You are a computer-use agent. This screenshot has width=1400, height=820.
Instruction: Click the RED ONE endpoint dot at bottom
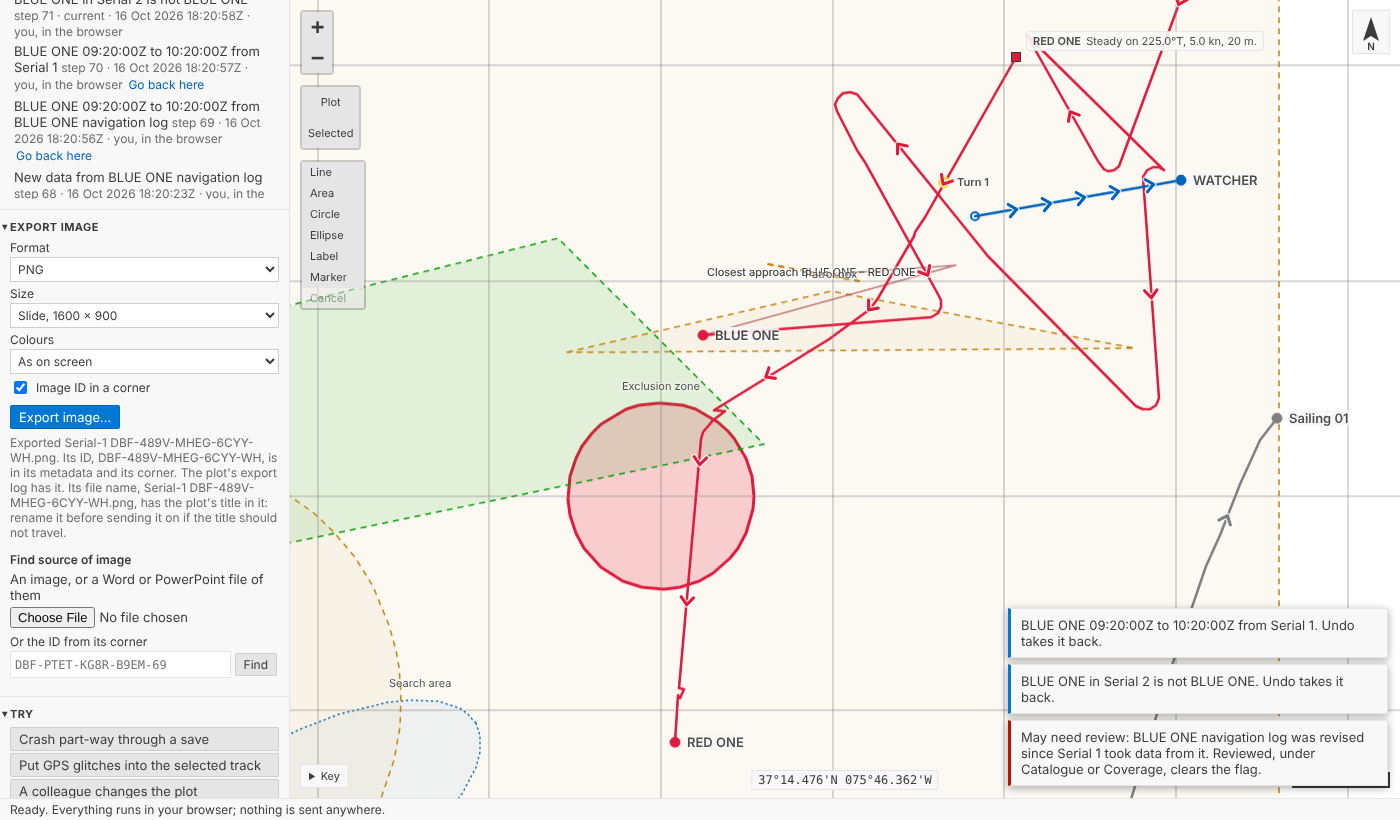675,742
